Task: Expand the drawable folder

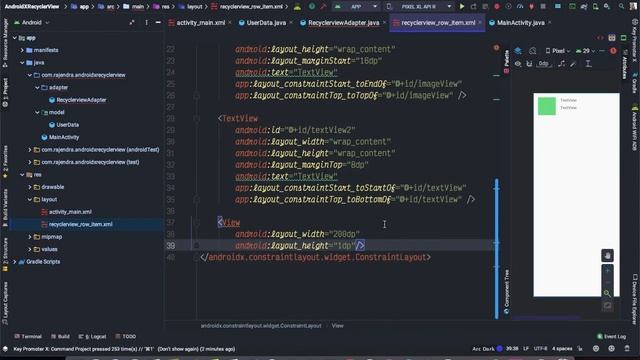Action: [x=30, y=187]
